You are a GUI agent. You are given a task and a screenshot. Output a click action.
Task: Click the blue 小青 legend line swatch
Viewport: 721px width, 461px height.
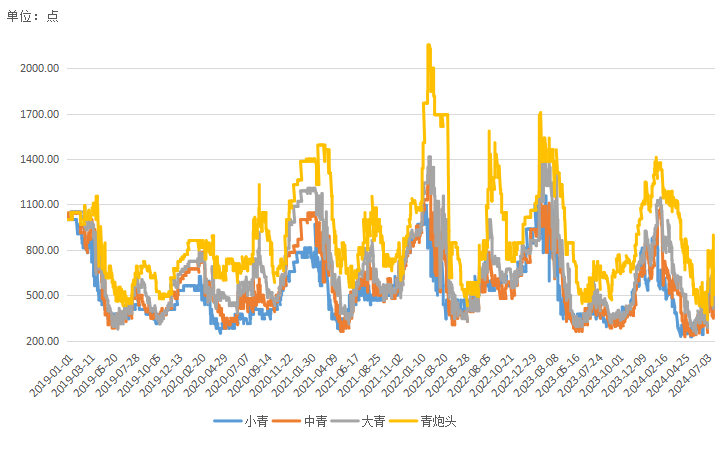(x=228, y=421)
